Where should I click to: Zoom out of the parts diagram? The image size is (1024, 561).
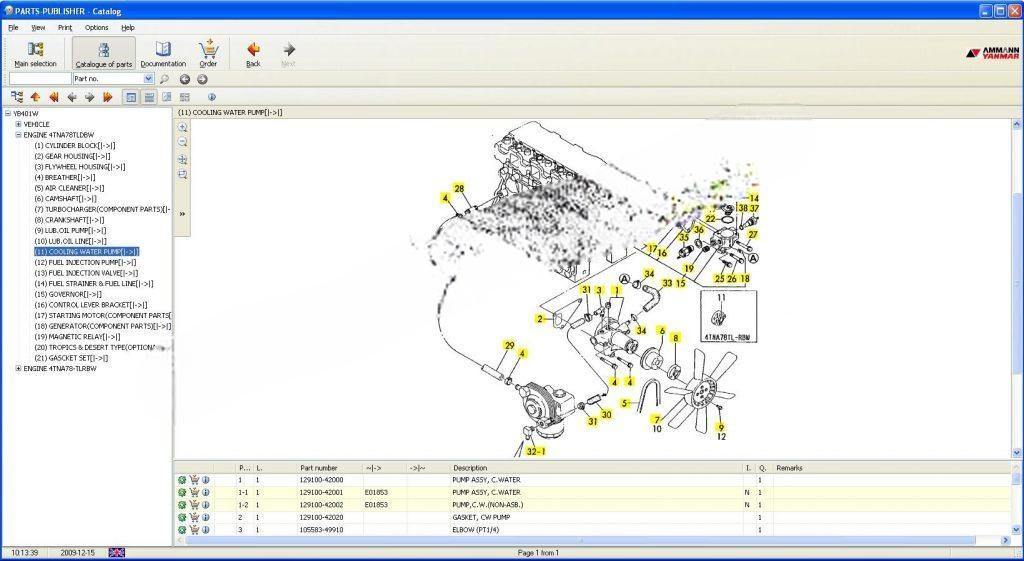183,143
